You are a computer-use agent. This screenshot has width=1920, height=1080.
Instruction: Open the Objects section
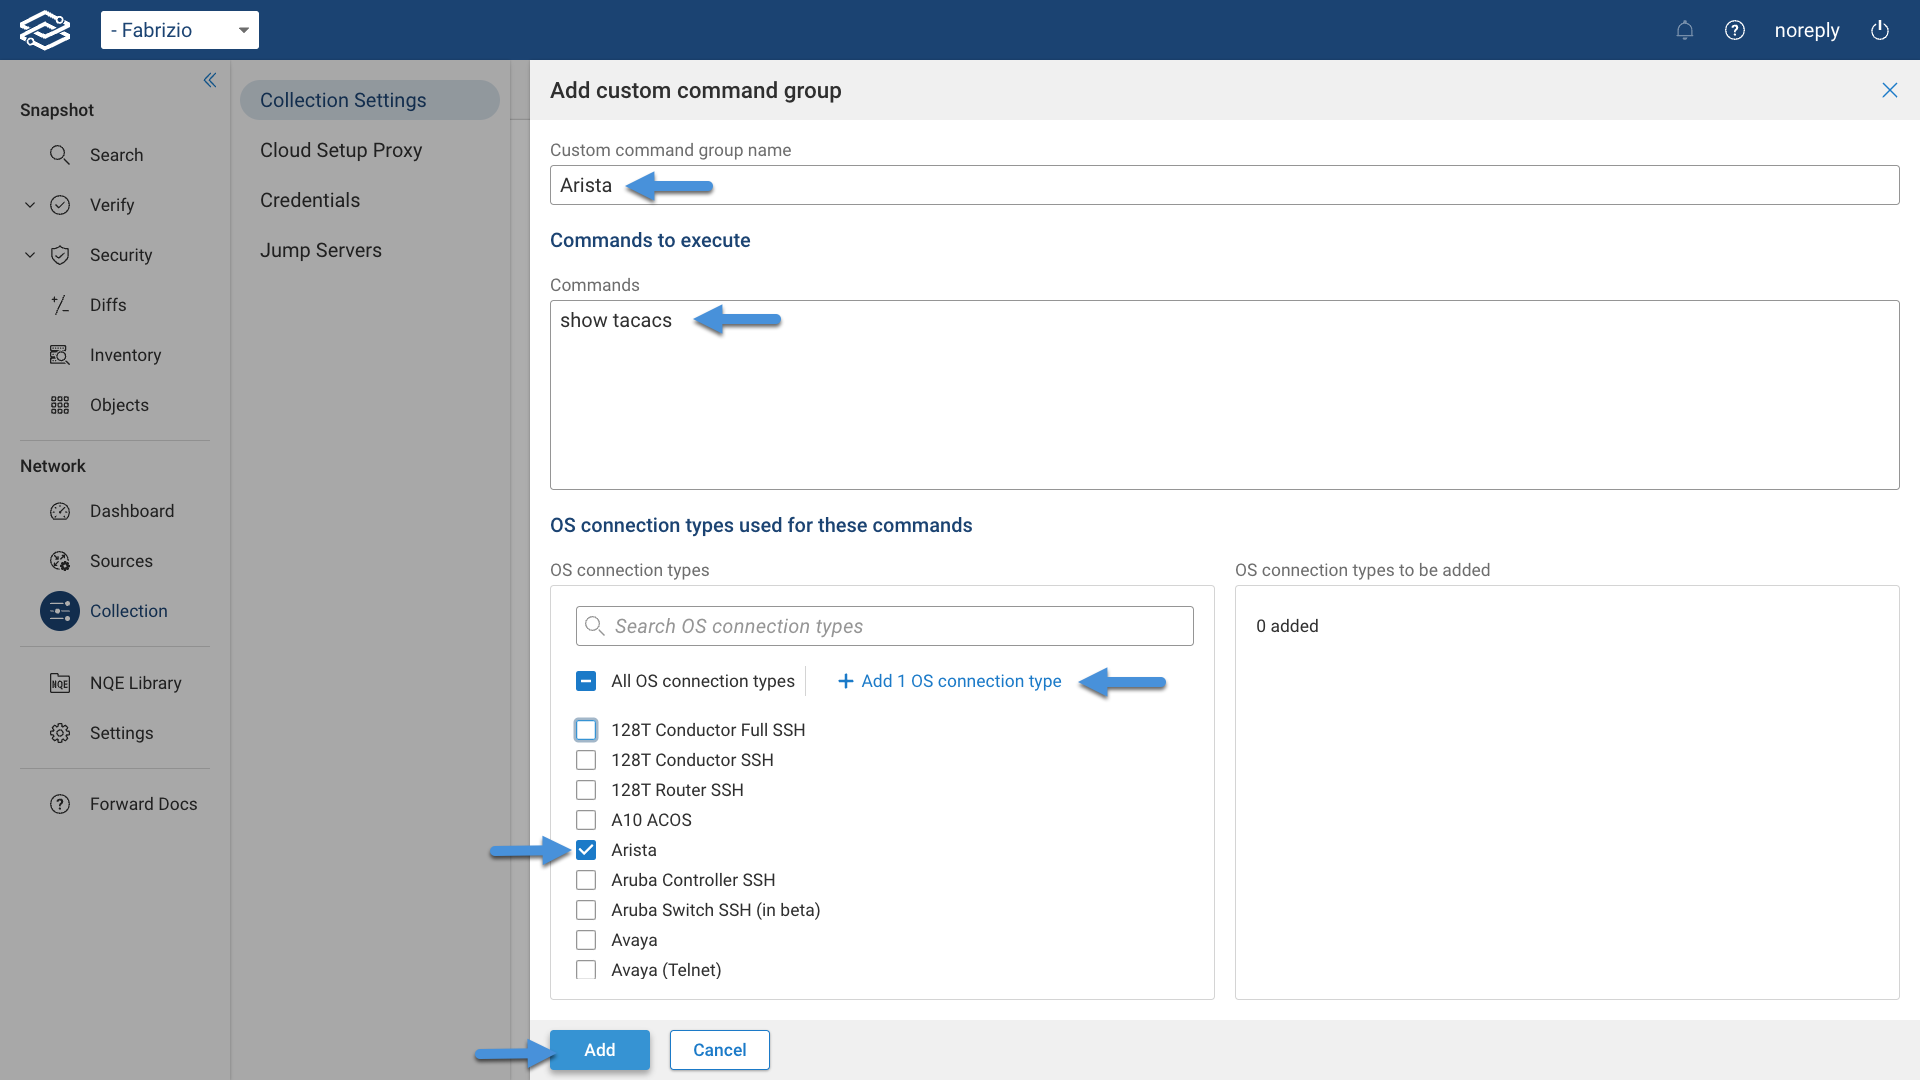click(x=119, y=405)
